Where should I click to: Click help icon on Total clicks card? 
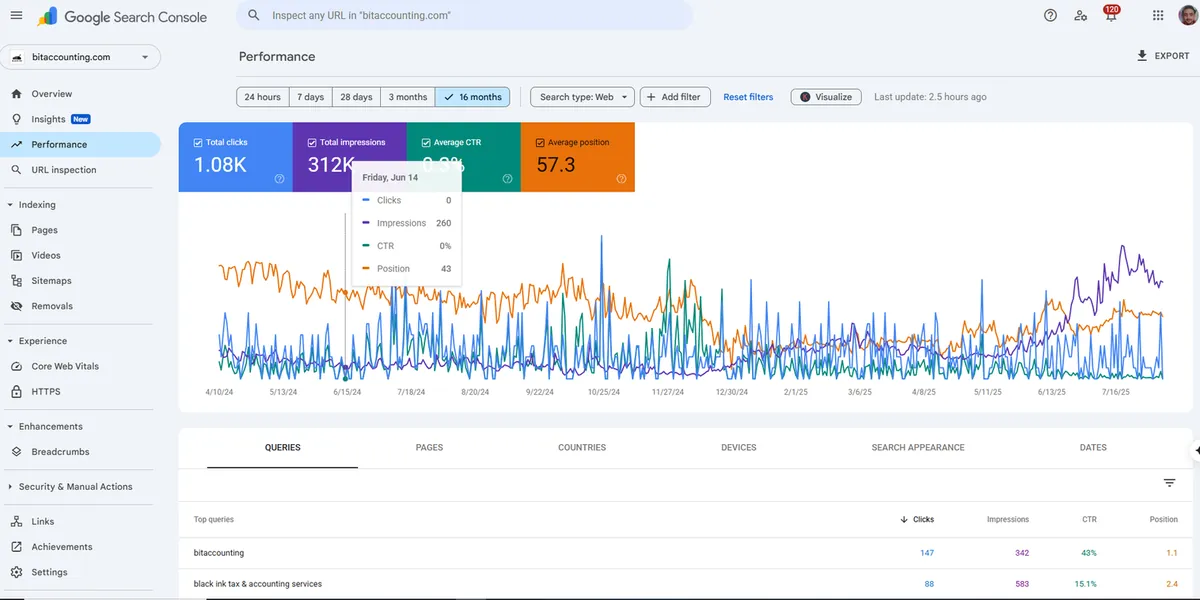279,179
